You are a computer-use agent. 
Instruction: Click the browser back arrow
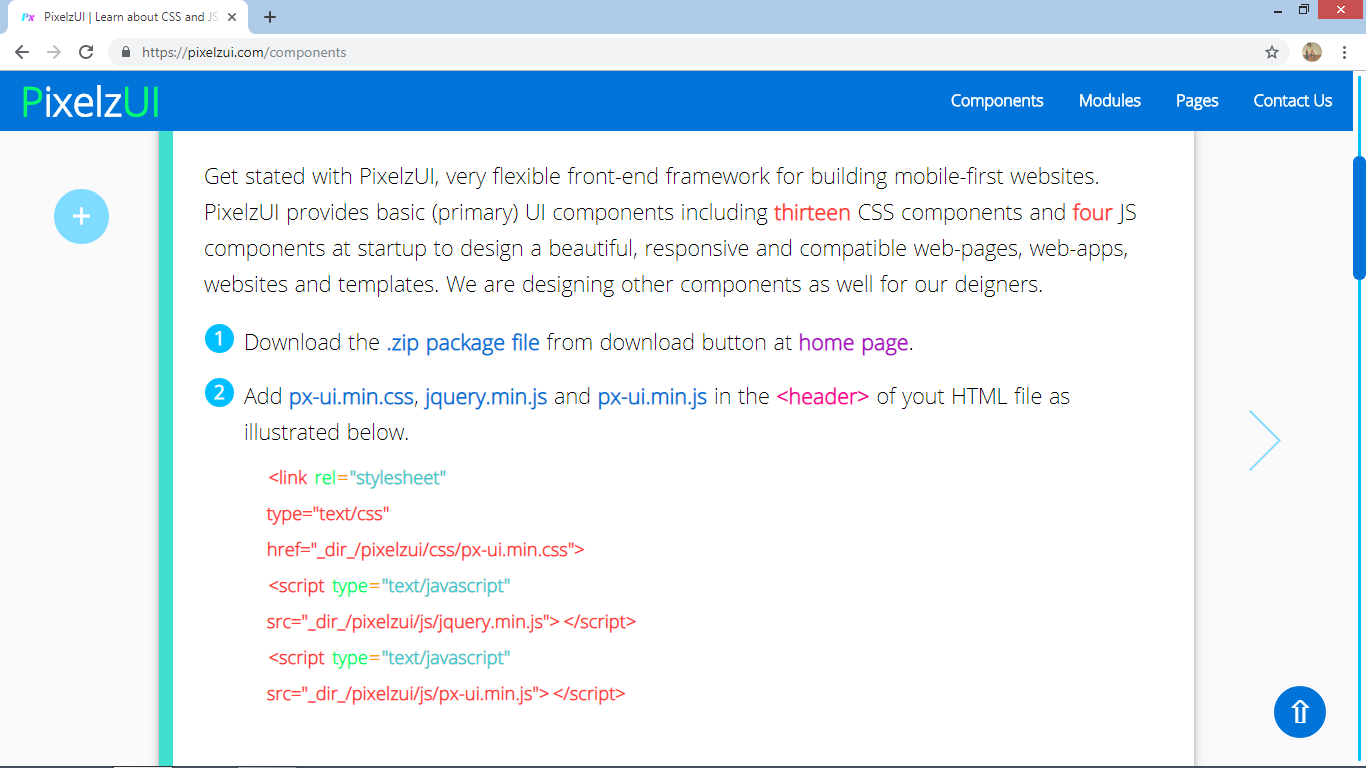pos(22,52)
